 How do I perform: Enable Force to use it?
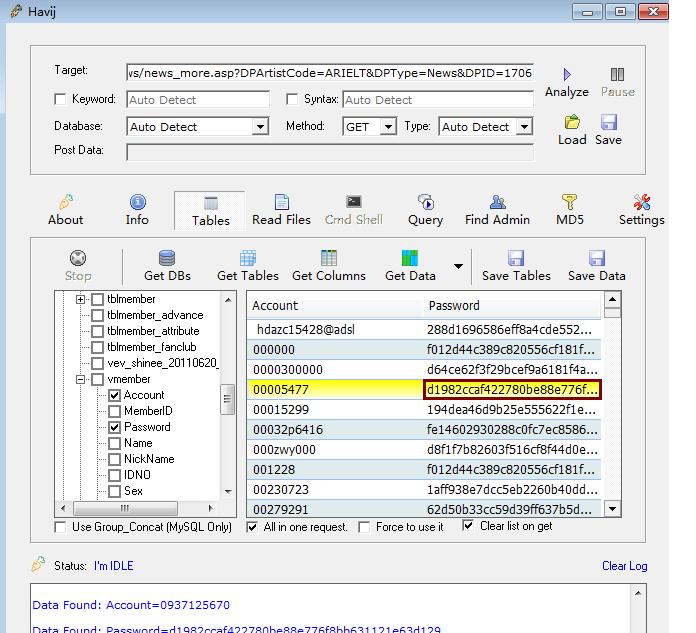(x=364, y=527)
